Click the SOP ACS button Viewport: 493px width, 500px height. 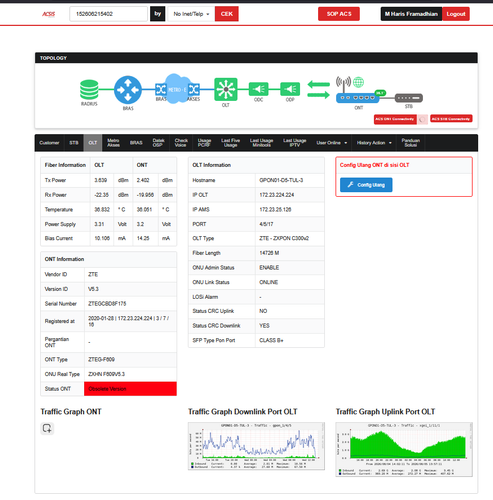[x=339, y=14]
